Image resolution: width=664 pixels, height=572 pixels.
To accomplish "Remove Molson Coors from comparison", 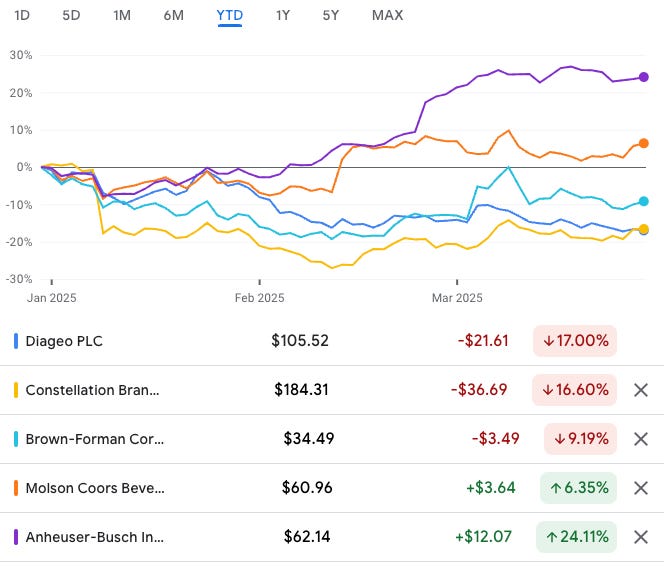I will (641, 488).
